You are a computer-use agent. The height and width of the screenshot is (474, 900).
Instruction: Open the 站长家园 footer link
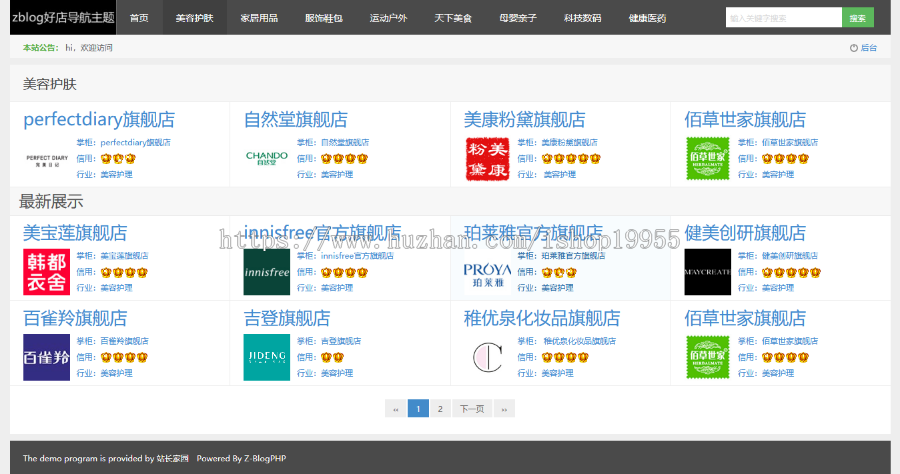click(x=173, y=459)
